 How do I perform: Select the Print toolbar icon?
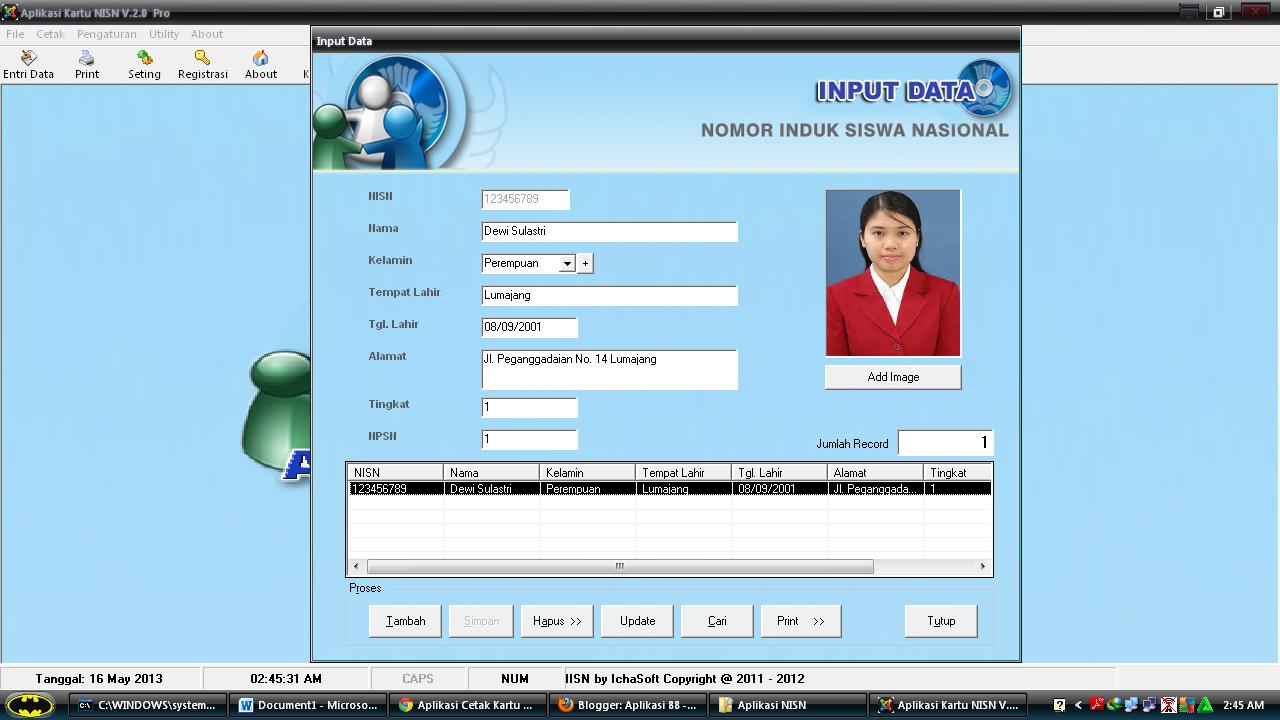point(86,64)
